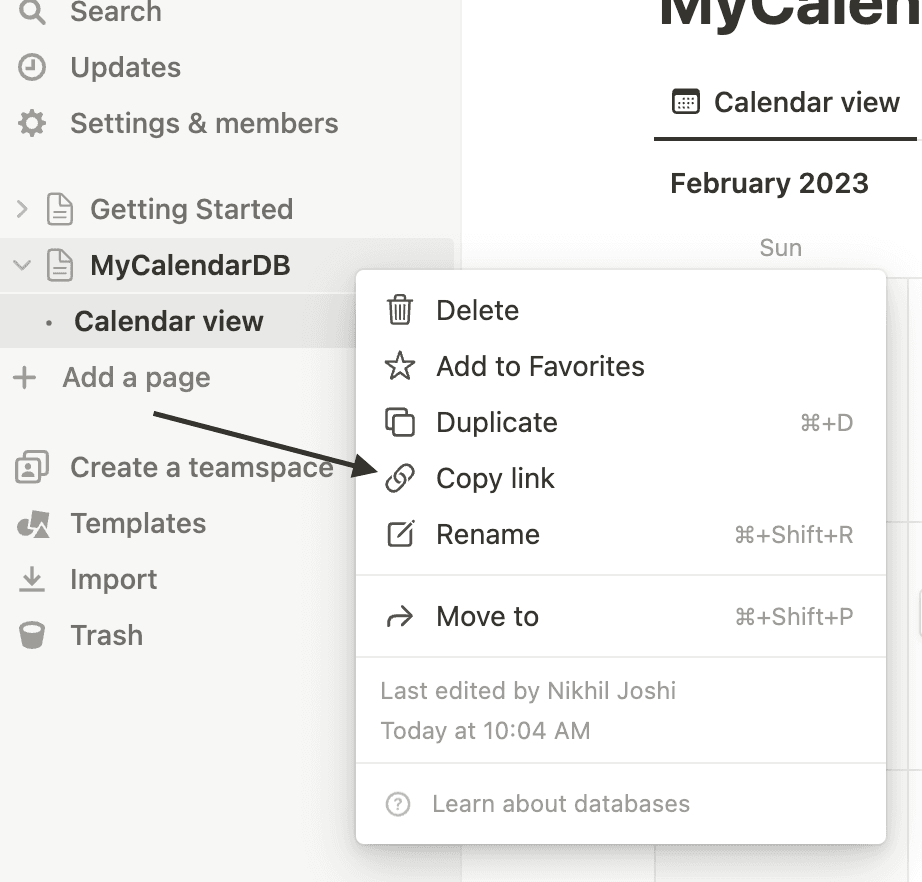Choose Rename in the context menu

coord(488,534)
